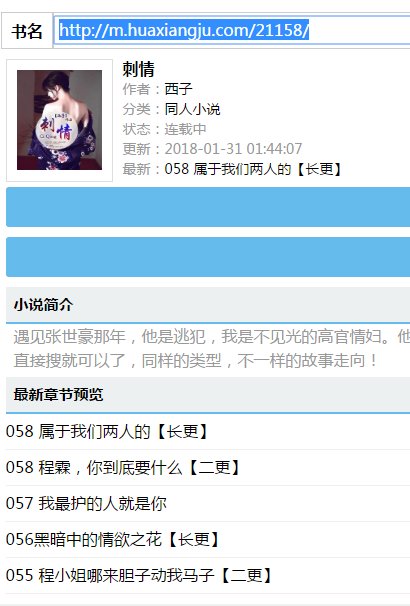Open chapter 058 程霖，你到底要什么【二更】
This screenshot has width=410, height=606.
[x=123, y=467]
